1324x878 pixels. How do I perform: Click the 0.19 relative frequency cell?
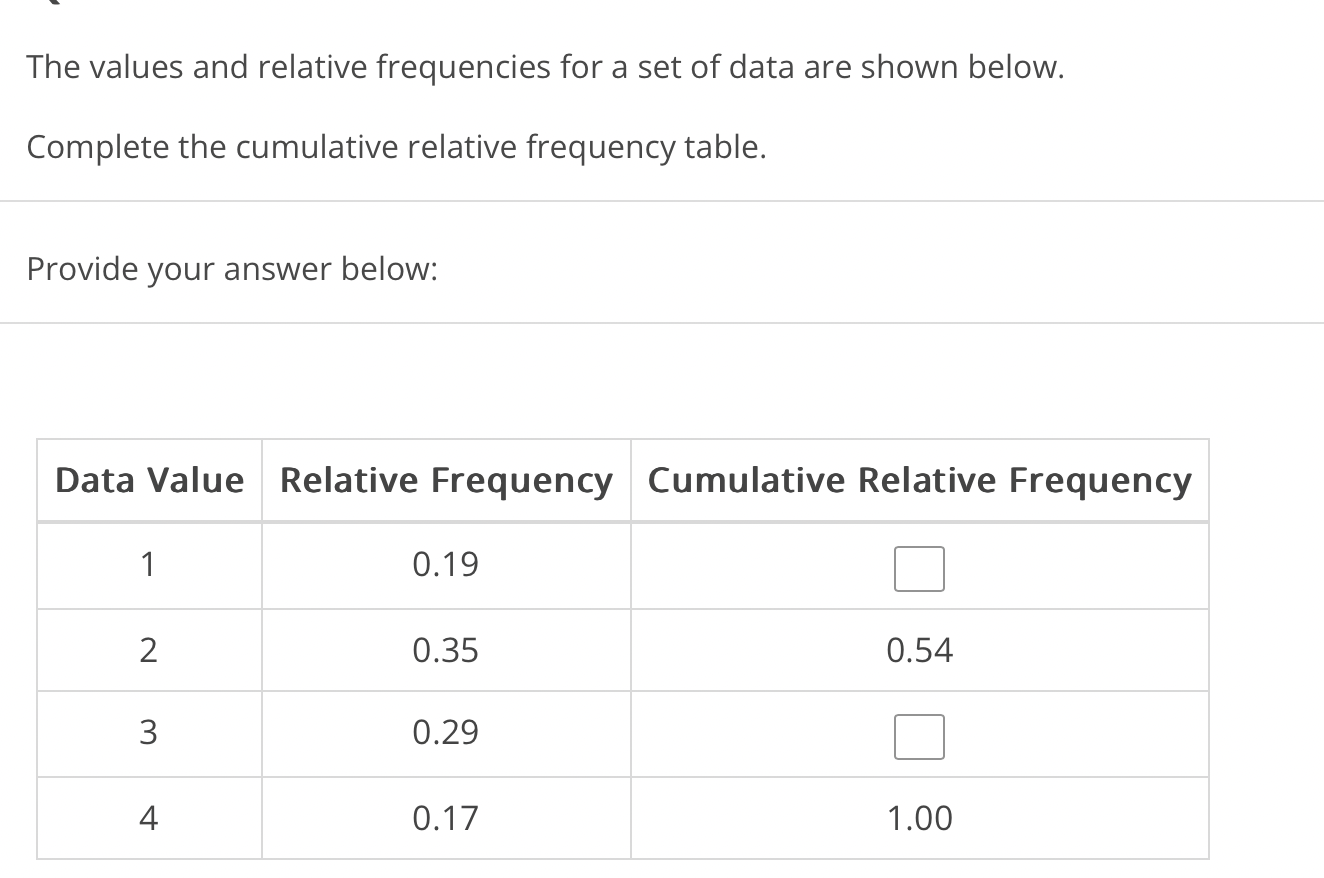pos(446,565)
